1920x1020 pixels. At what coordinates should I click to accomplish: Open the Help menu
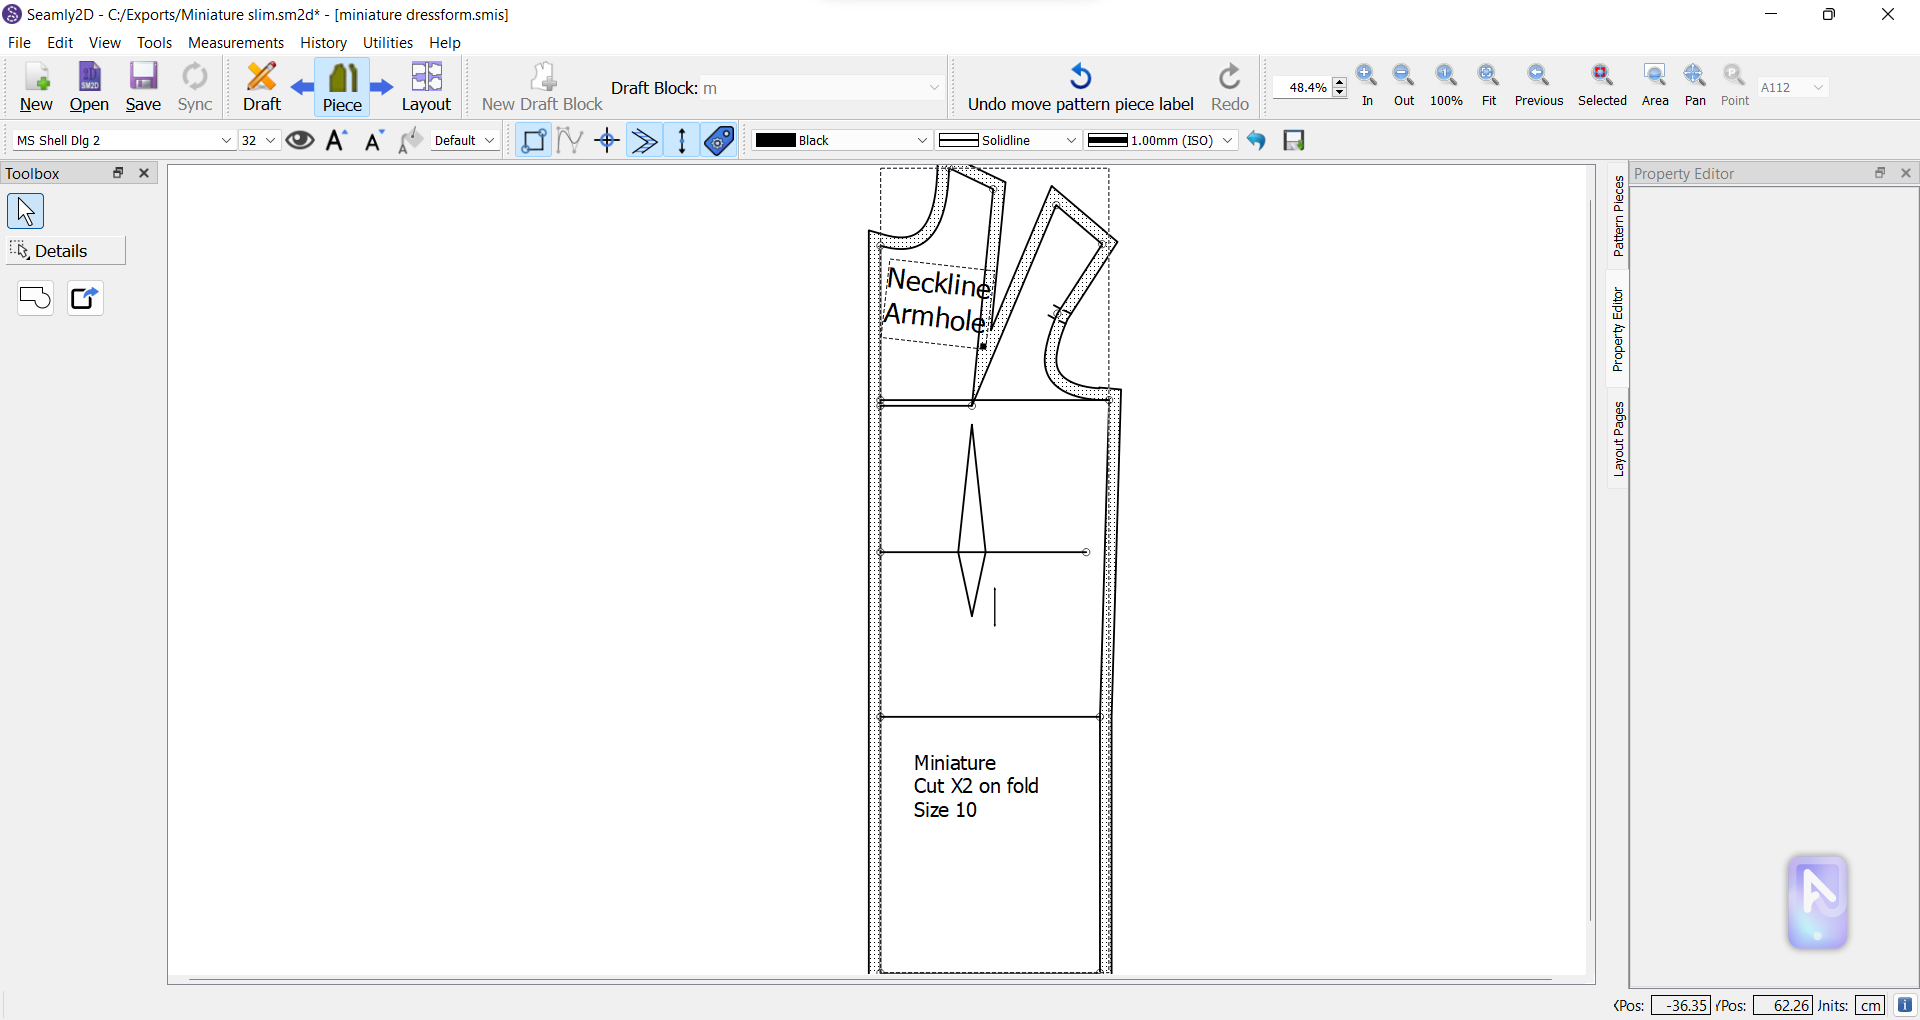point(445,43)
